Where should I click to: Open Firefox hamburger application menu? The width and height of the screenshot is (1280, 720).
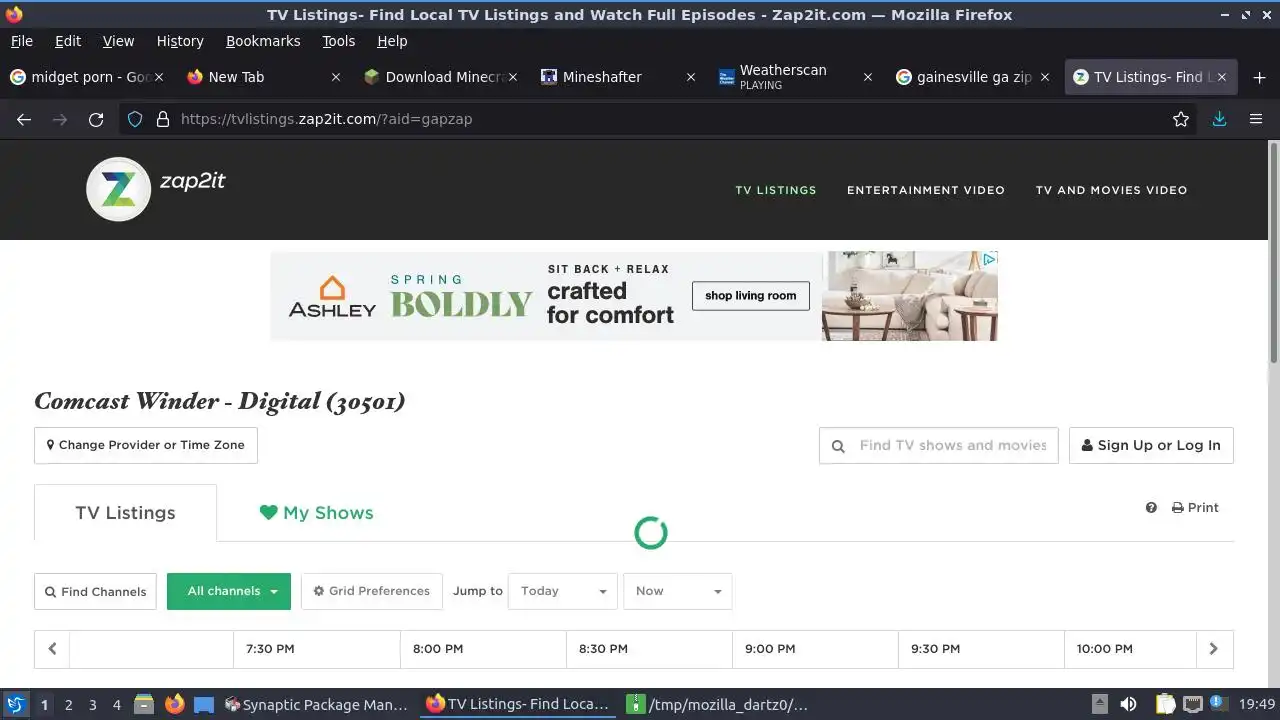click(x=1256, y=119)
